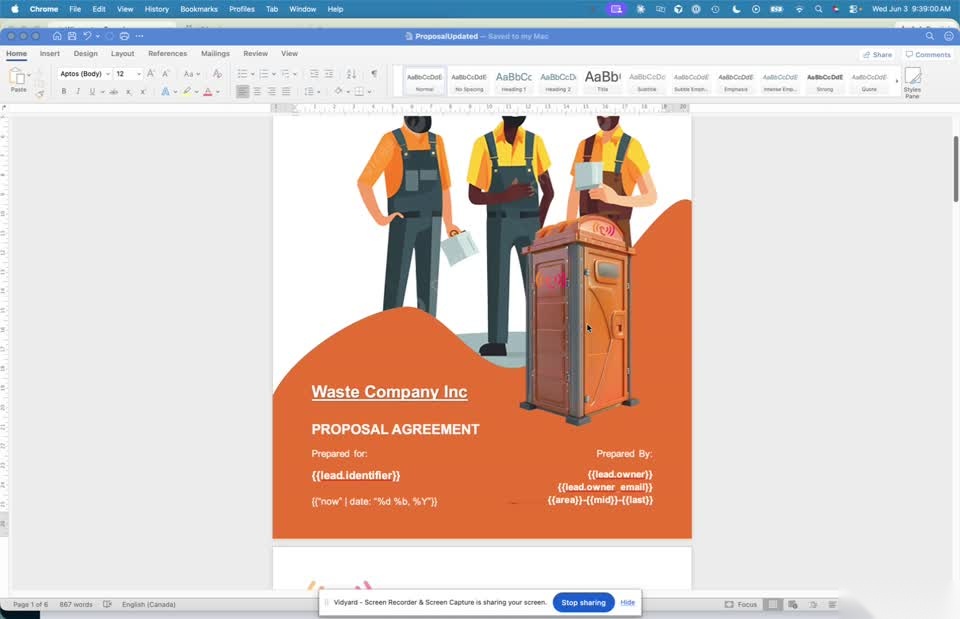
Task: Click the vertical document scrollbar
Action: coord(955,169)
